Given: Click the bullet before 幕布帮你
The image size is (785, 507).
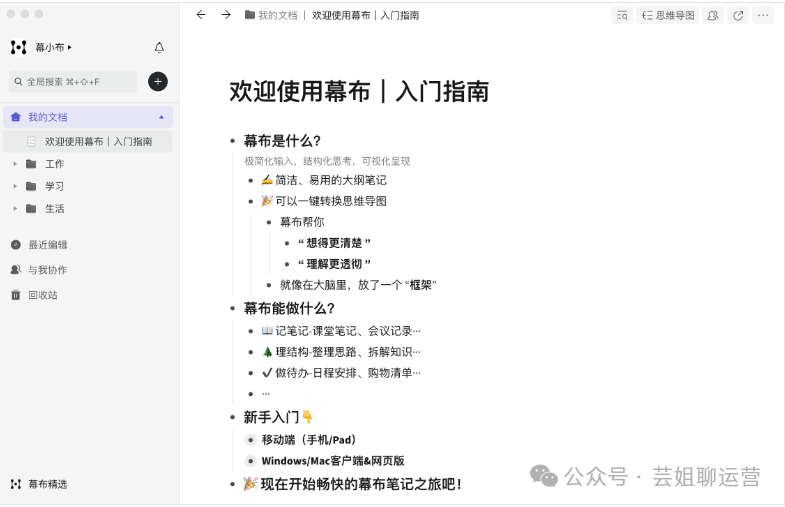Looking at the screenshot, I should pyautogui.click(x=269, y=222).
